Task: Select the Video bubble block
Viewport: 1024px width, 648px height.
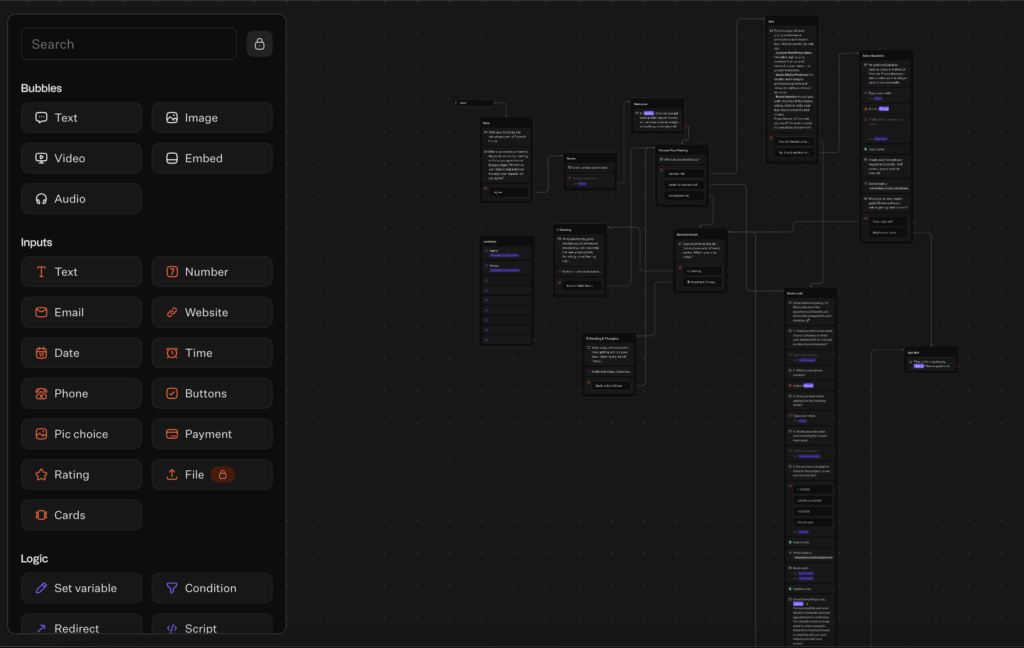Action: tap(81, 158)
